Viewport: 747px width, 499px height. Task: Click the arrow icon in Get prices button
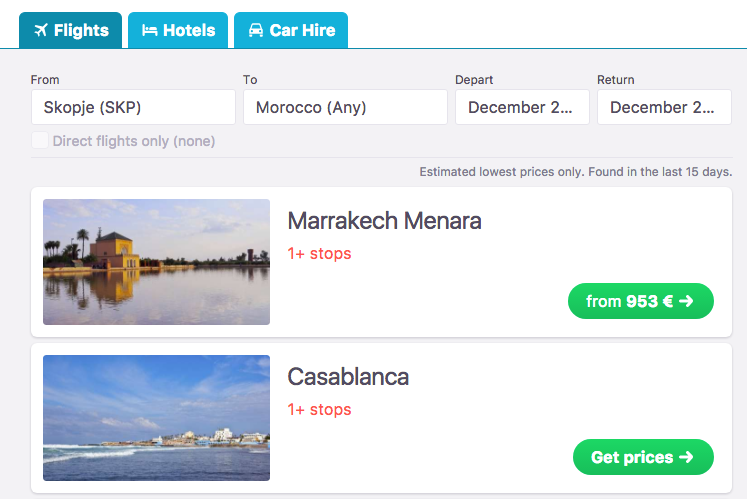point(686,457)
